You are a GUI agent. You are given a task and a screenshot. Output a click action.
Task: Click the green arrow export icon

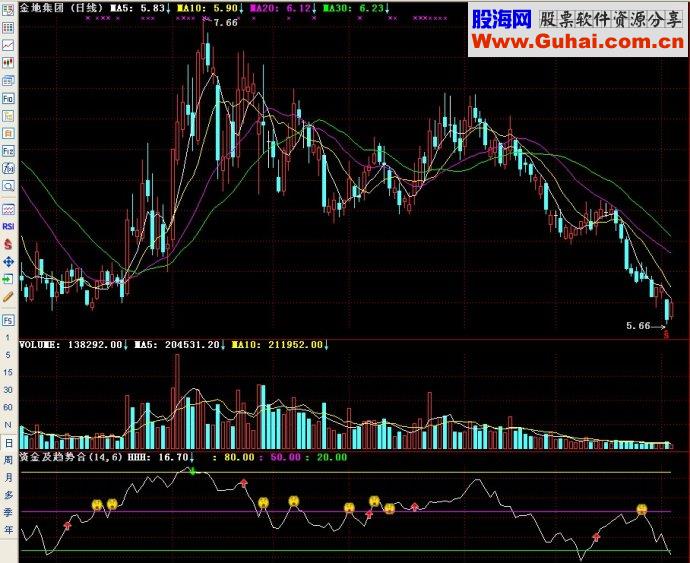[x=8, y=279]
